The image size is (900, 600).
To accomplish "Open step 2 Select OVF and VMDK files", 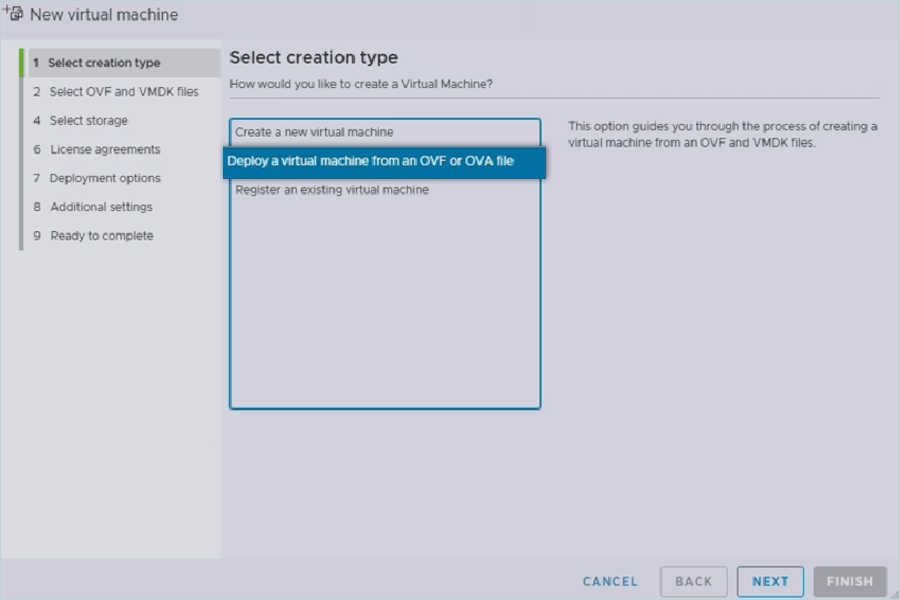I will point(124,92).
